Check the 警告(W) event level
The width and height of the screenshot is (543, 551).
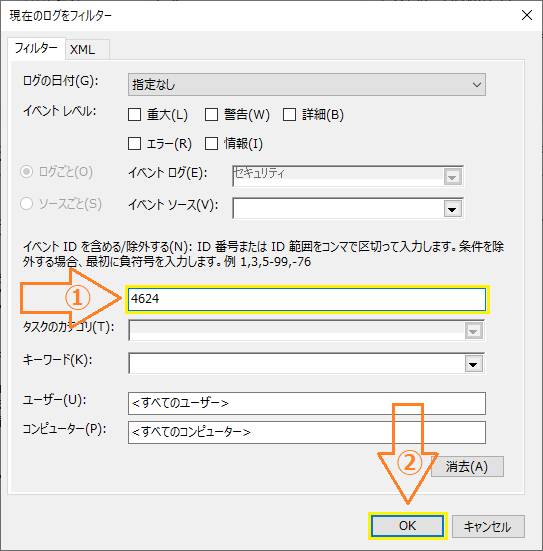[x=211, y=115]
